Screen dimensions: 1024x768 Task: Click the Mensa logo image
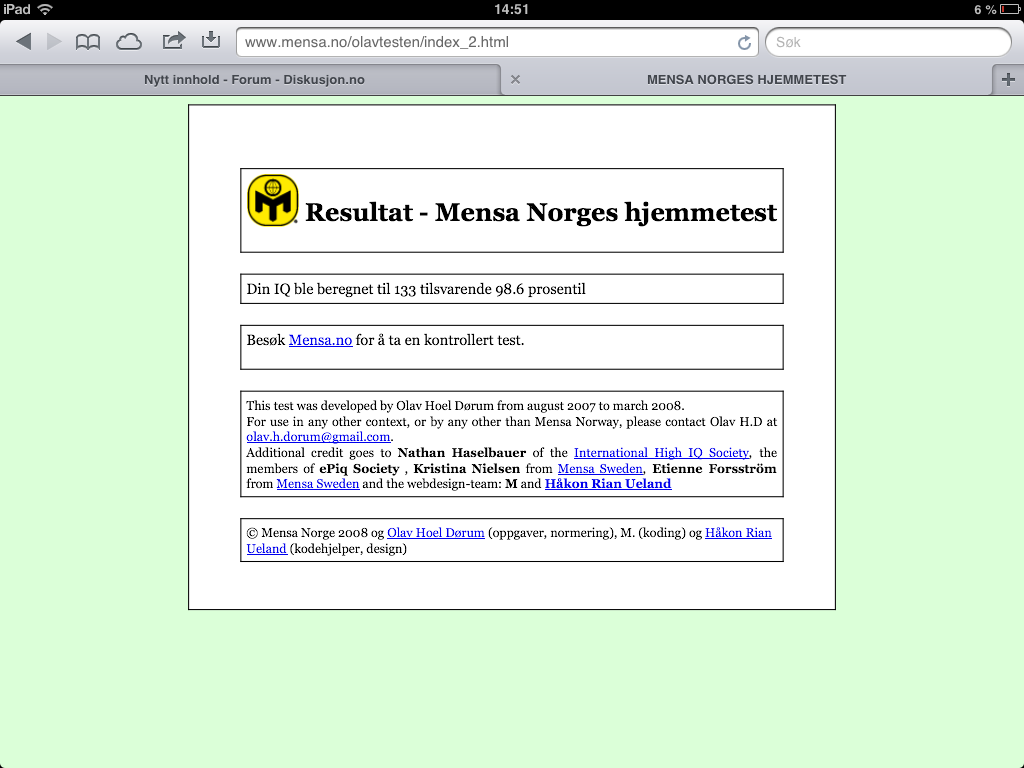(x=272, y=200)
